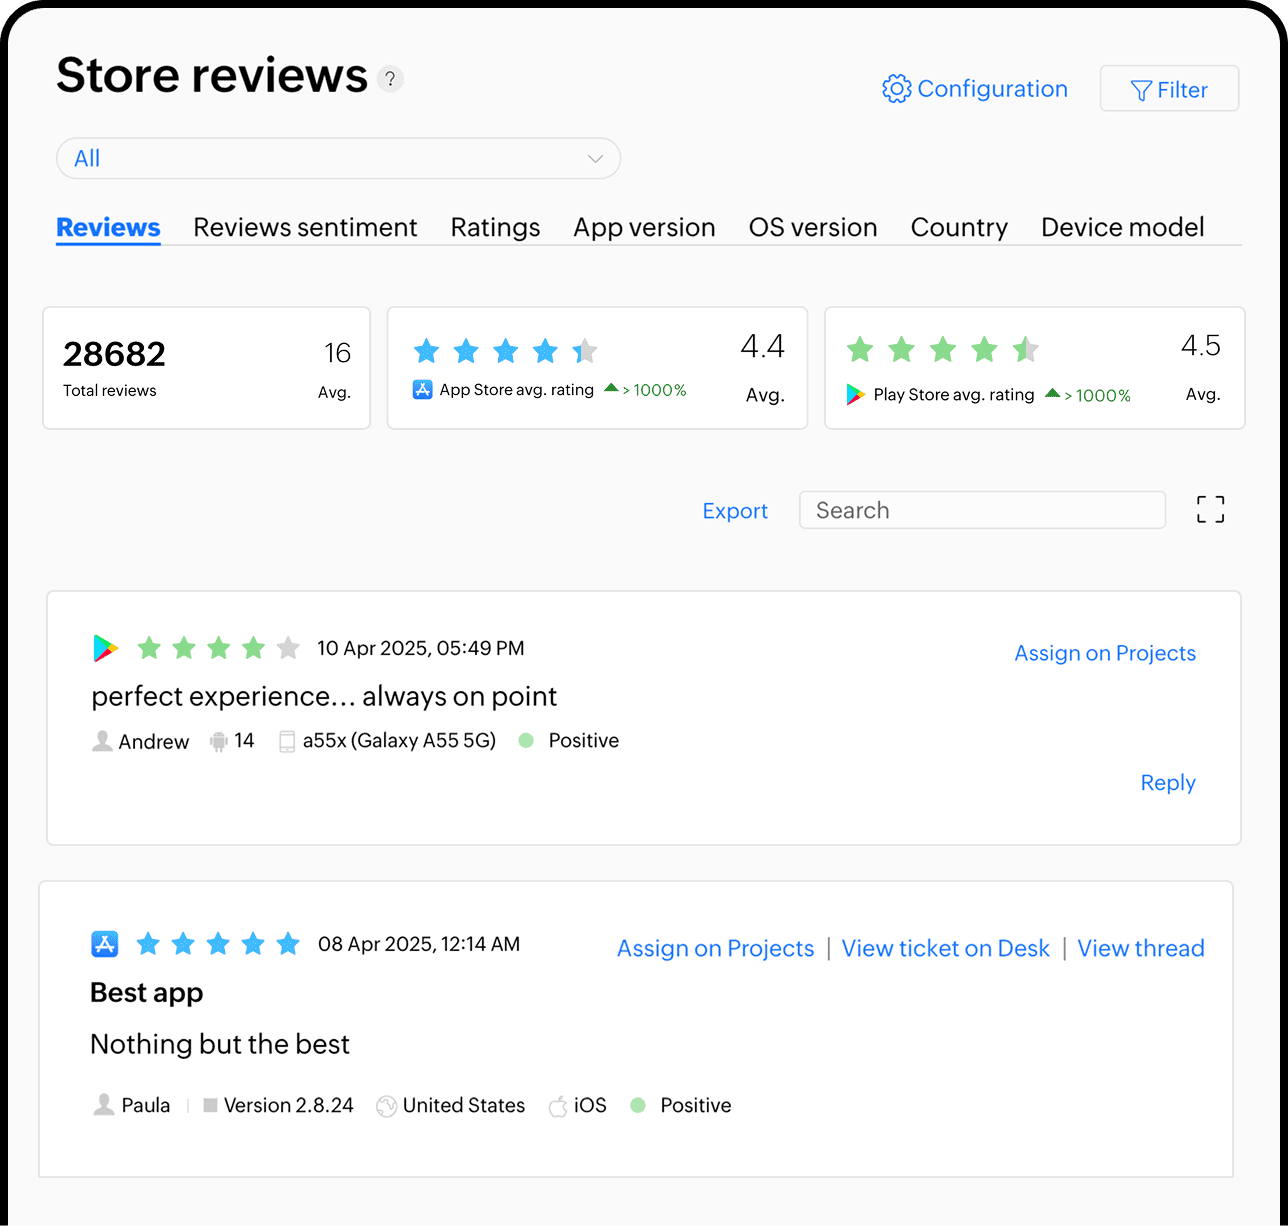Click the Play Store icon in rating card
The image size is (1288, 1226).
pos(855,395)
